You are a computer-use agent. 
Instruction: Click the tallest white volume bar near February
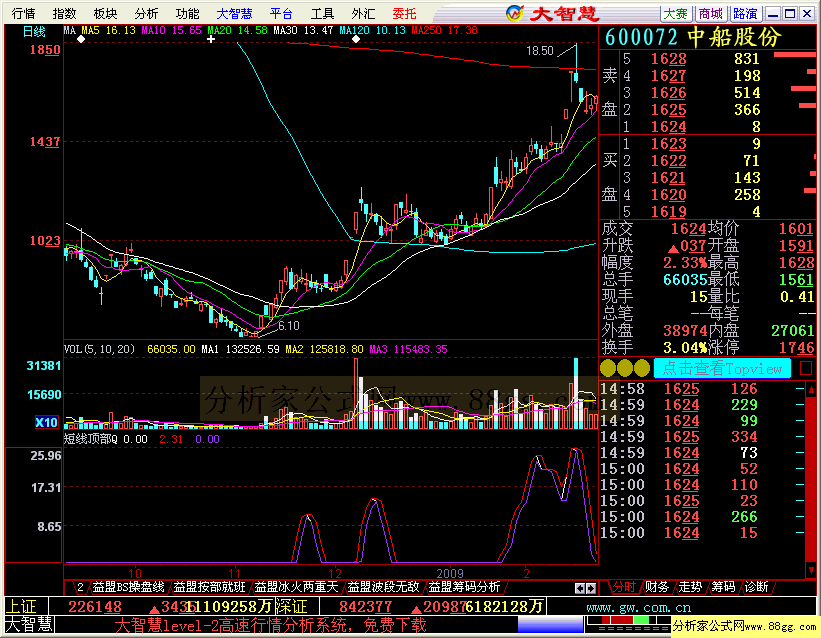[x=576, y=393]
